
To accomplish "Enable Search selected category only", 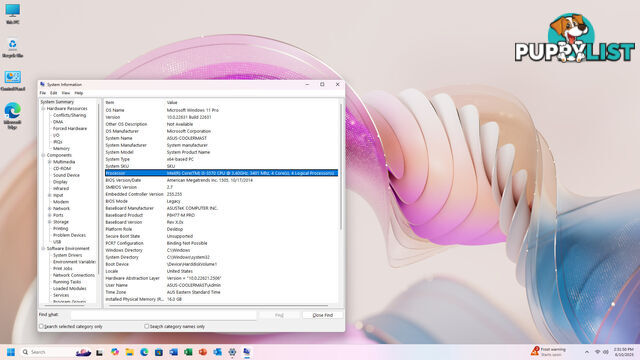I will [41, 327].
